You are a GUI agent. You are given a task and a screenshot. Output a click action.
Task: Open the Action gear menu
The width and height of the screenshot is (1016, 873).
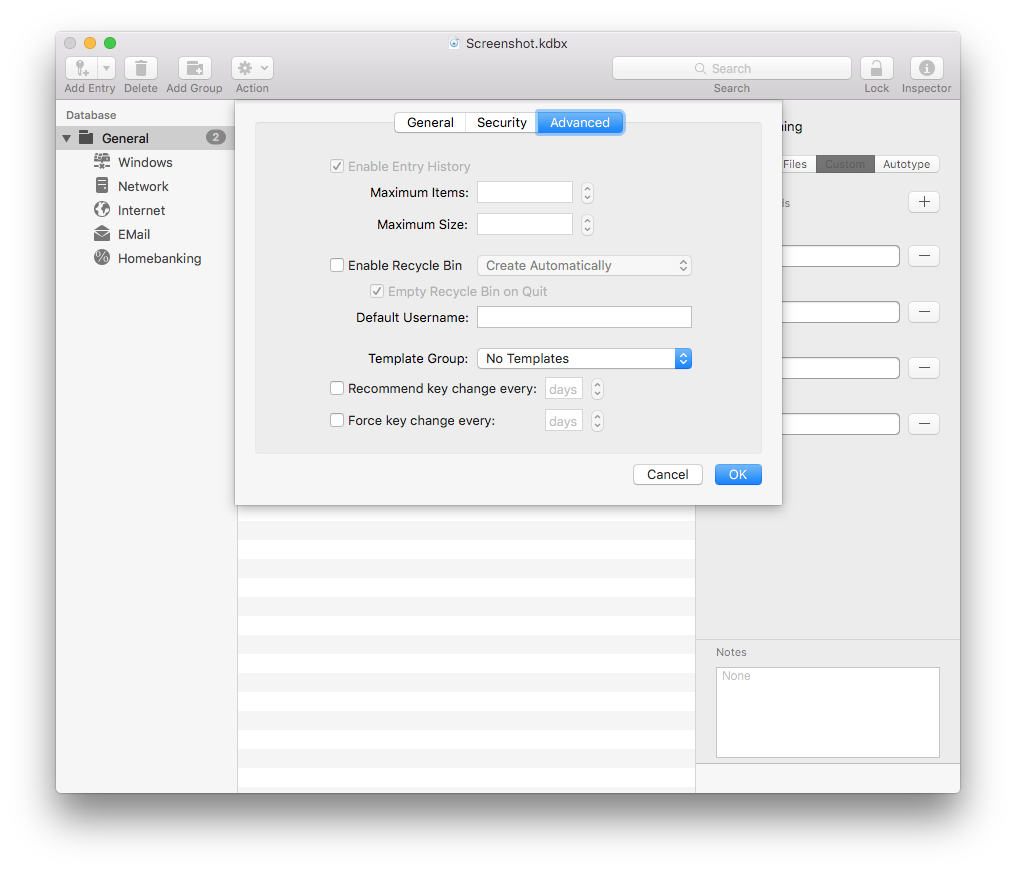pyautogui.click(x=252, y=68)
